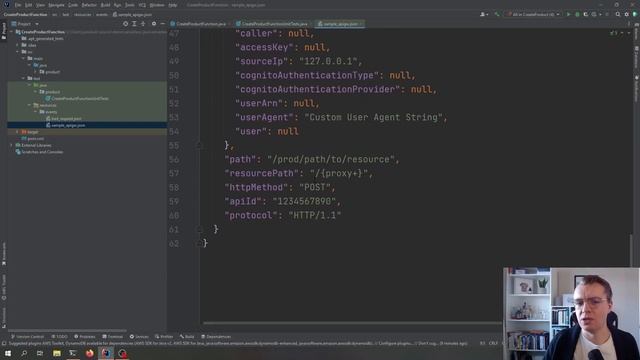Select test_request.json in project tree
Viewport: 640px width, 360px height.
(63, 118)
